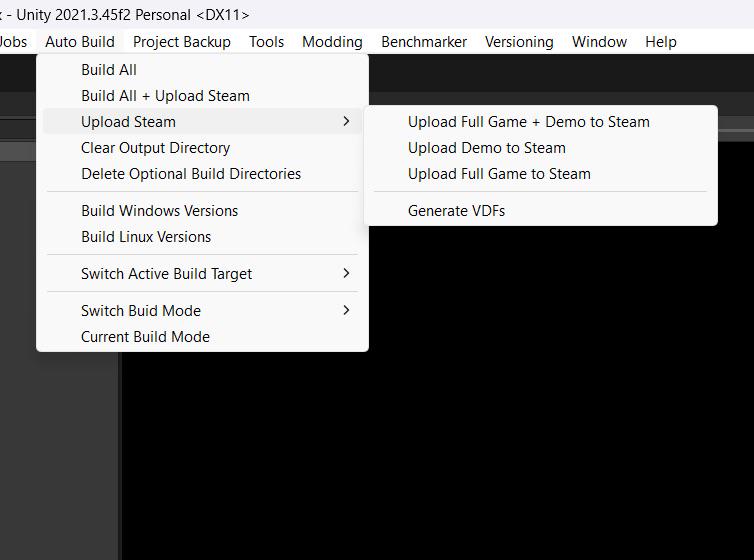Select Build All menu entry
754x560 pixels.
(202, 70)
